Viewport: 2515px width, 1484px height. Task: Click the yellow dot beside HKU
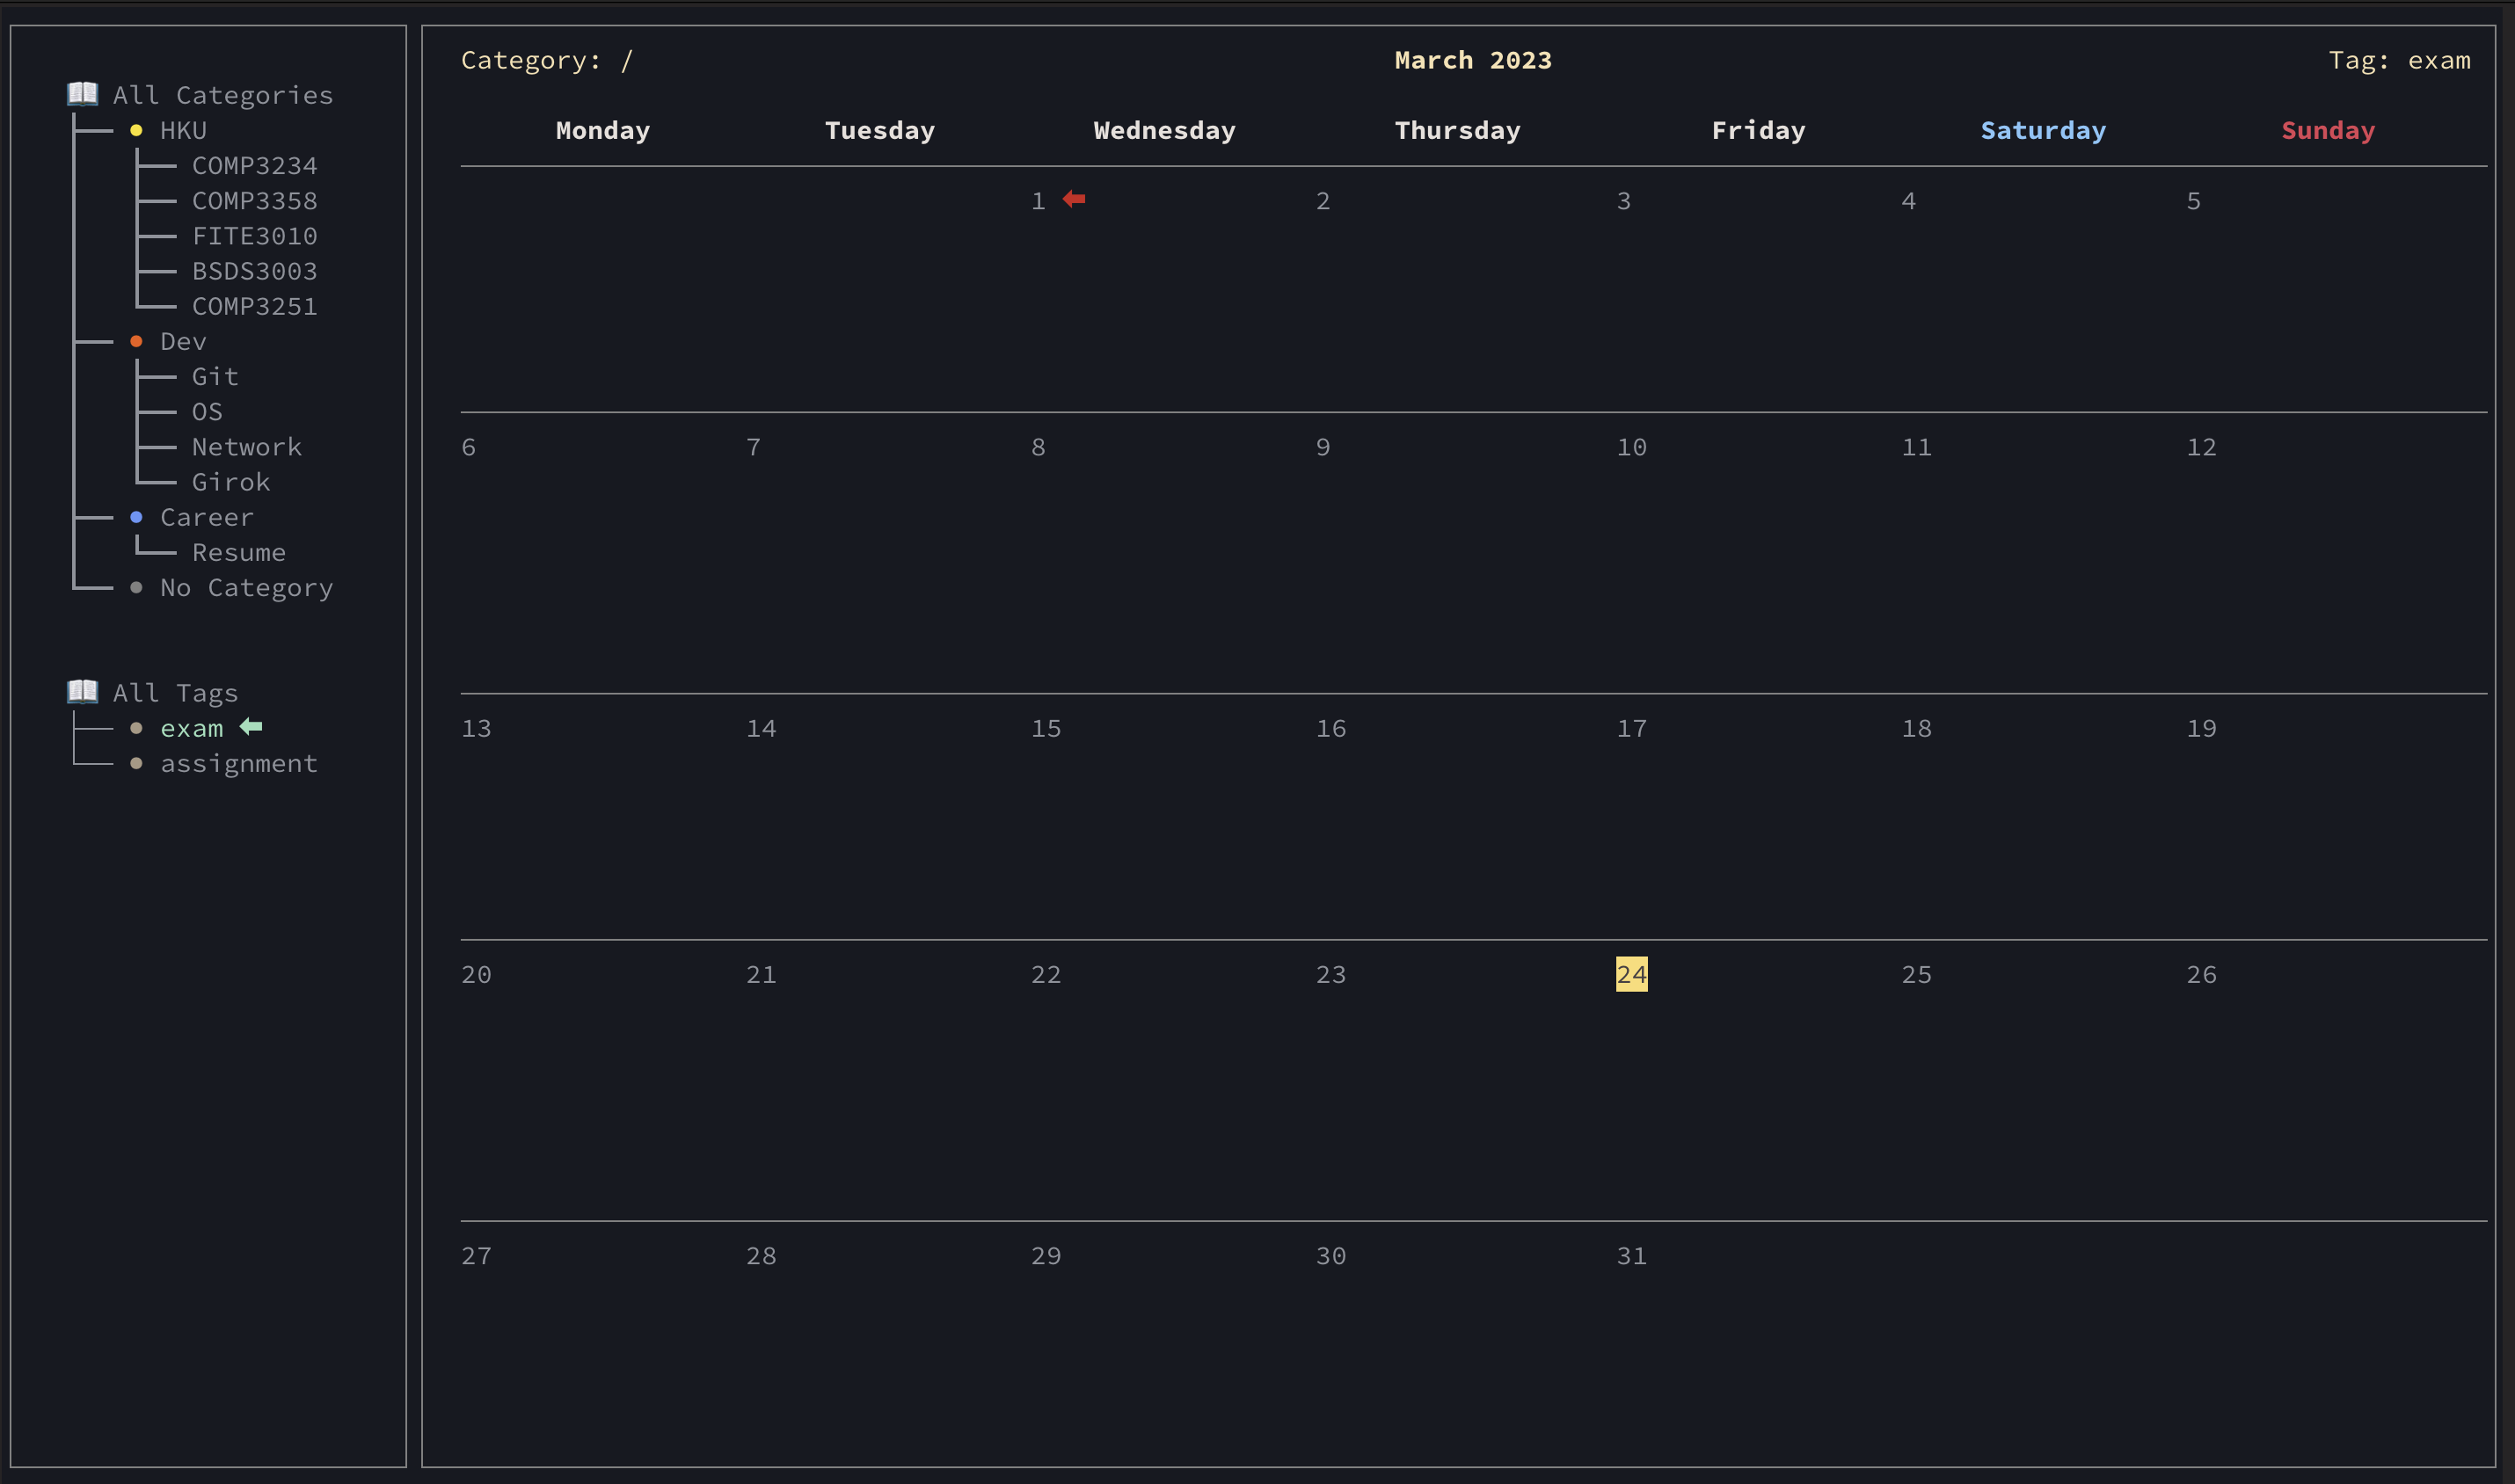[136, 130]
